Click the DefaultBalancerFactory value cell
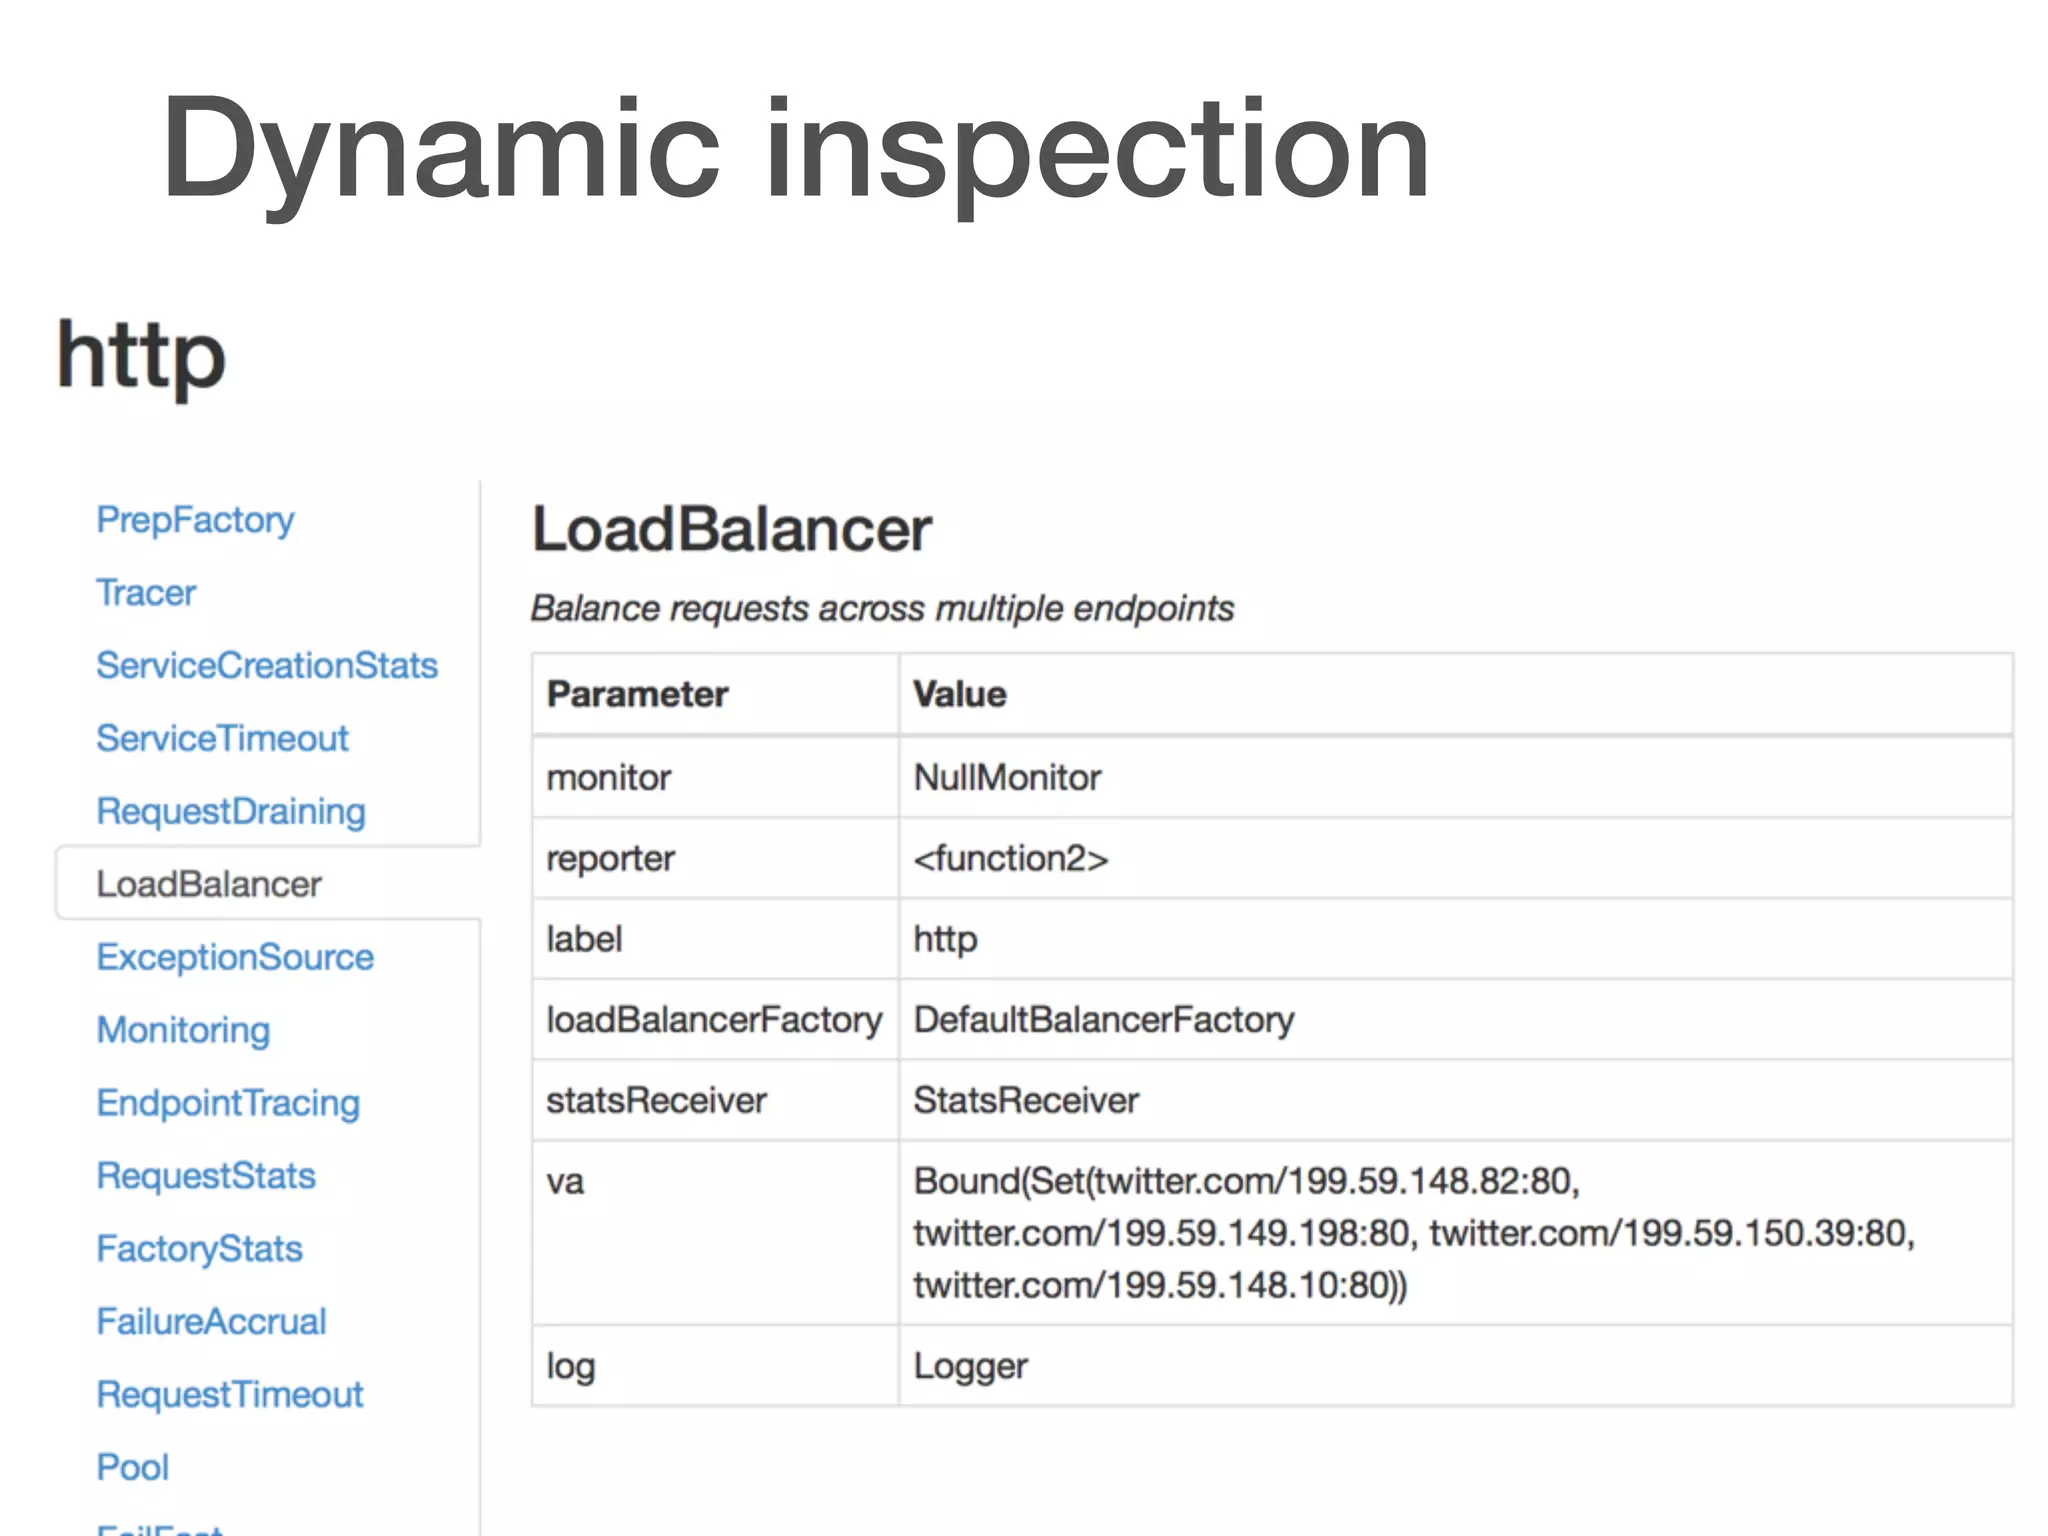 pos(1104,1020)
